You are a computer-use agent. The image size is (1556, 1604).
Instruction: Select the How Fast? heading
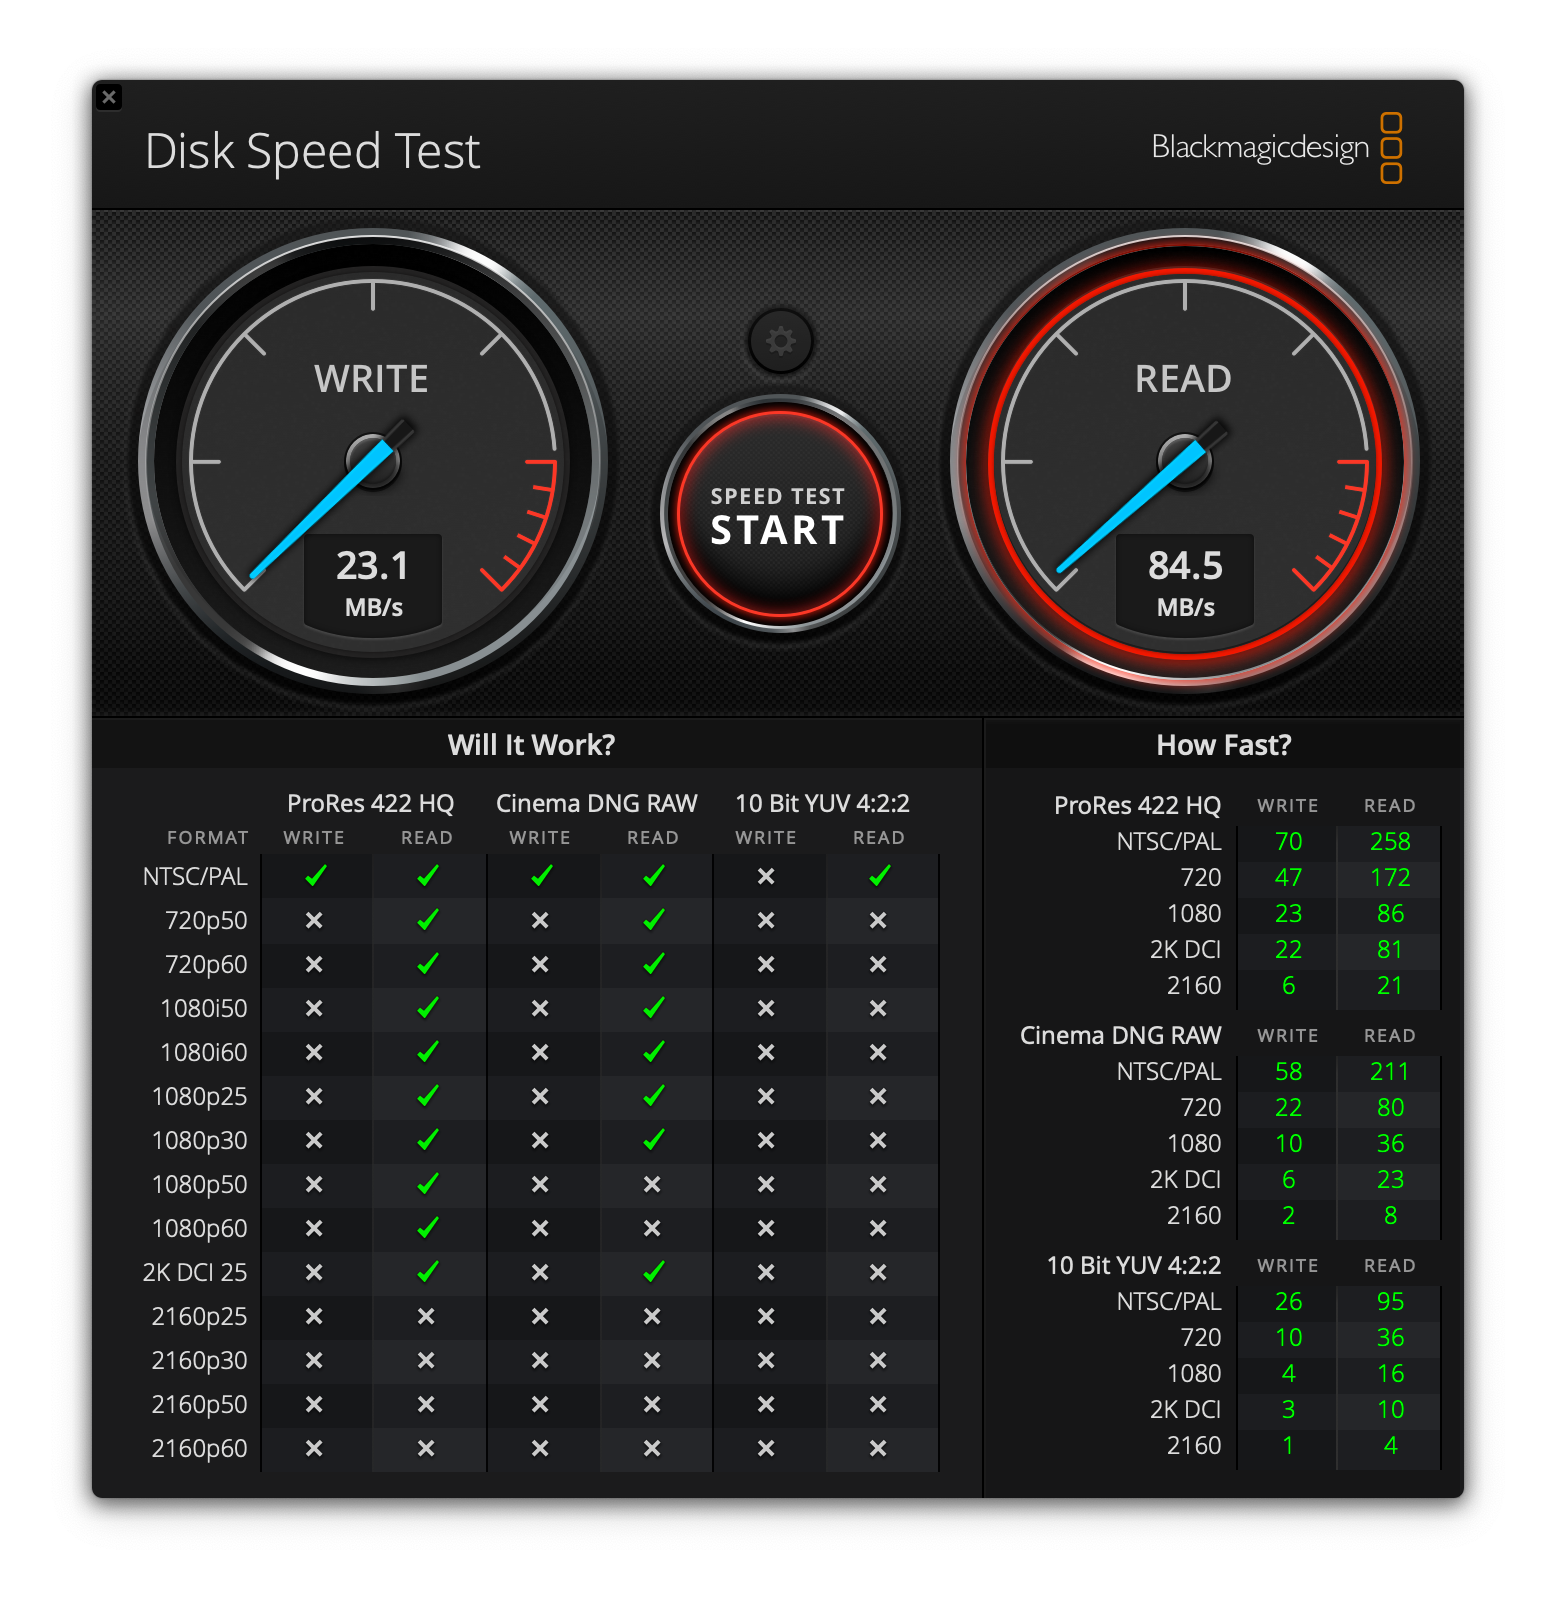coord(1224,745)
